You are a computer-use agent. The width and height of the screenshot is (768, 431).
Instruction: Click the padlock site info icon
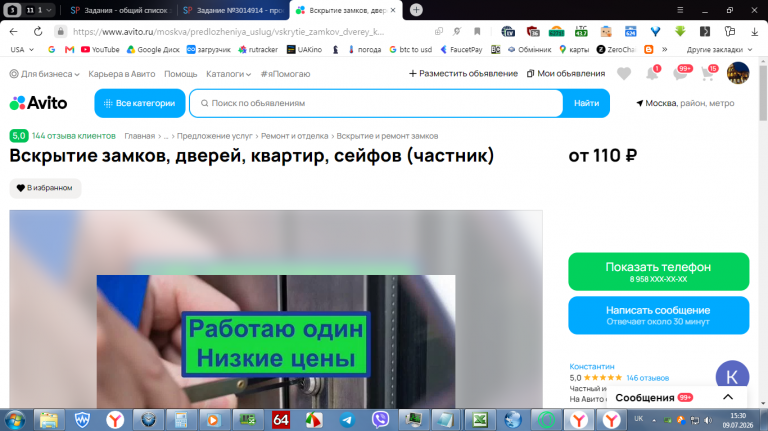coord(60,31)
